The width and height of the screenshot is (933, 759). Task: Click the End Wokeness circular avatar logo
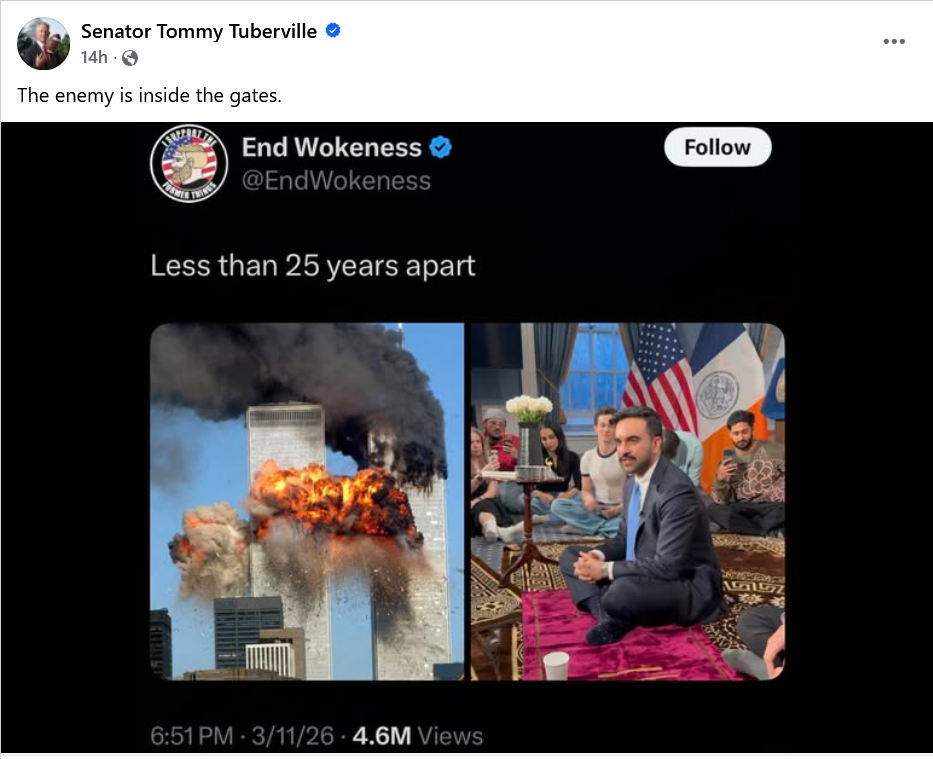click(189, 164)
